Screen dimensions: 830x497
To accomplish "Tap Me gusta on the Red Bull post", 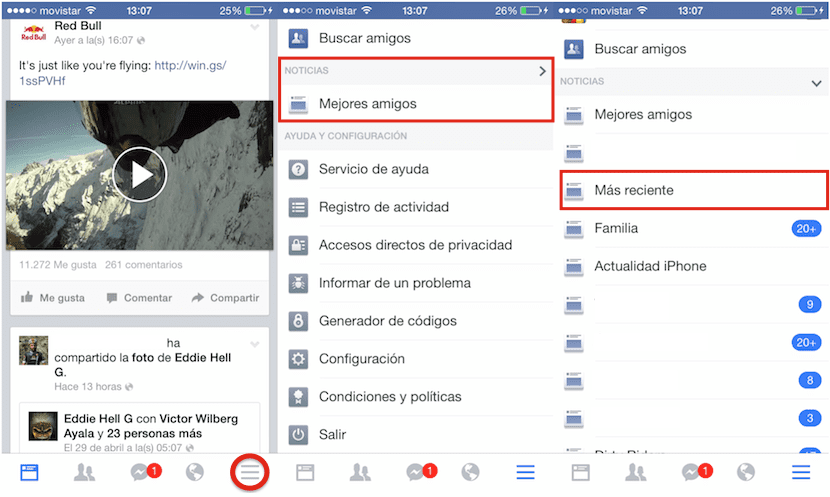I will pos(52,298).
